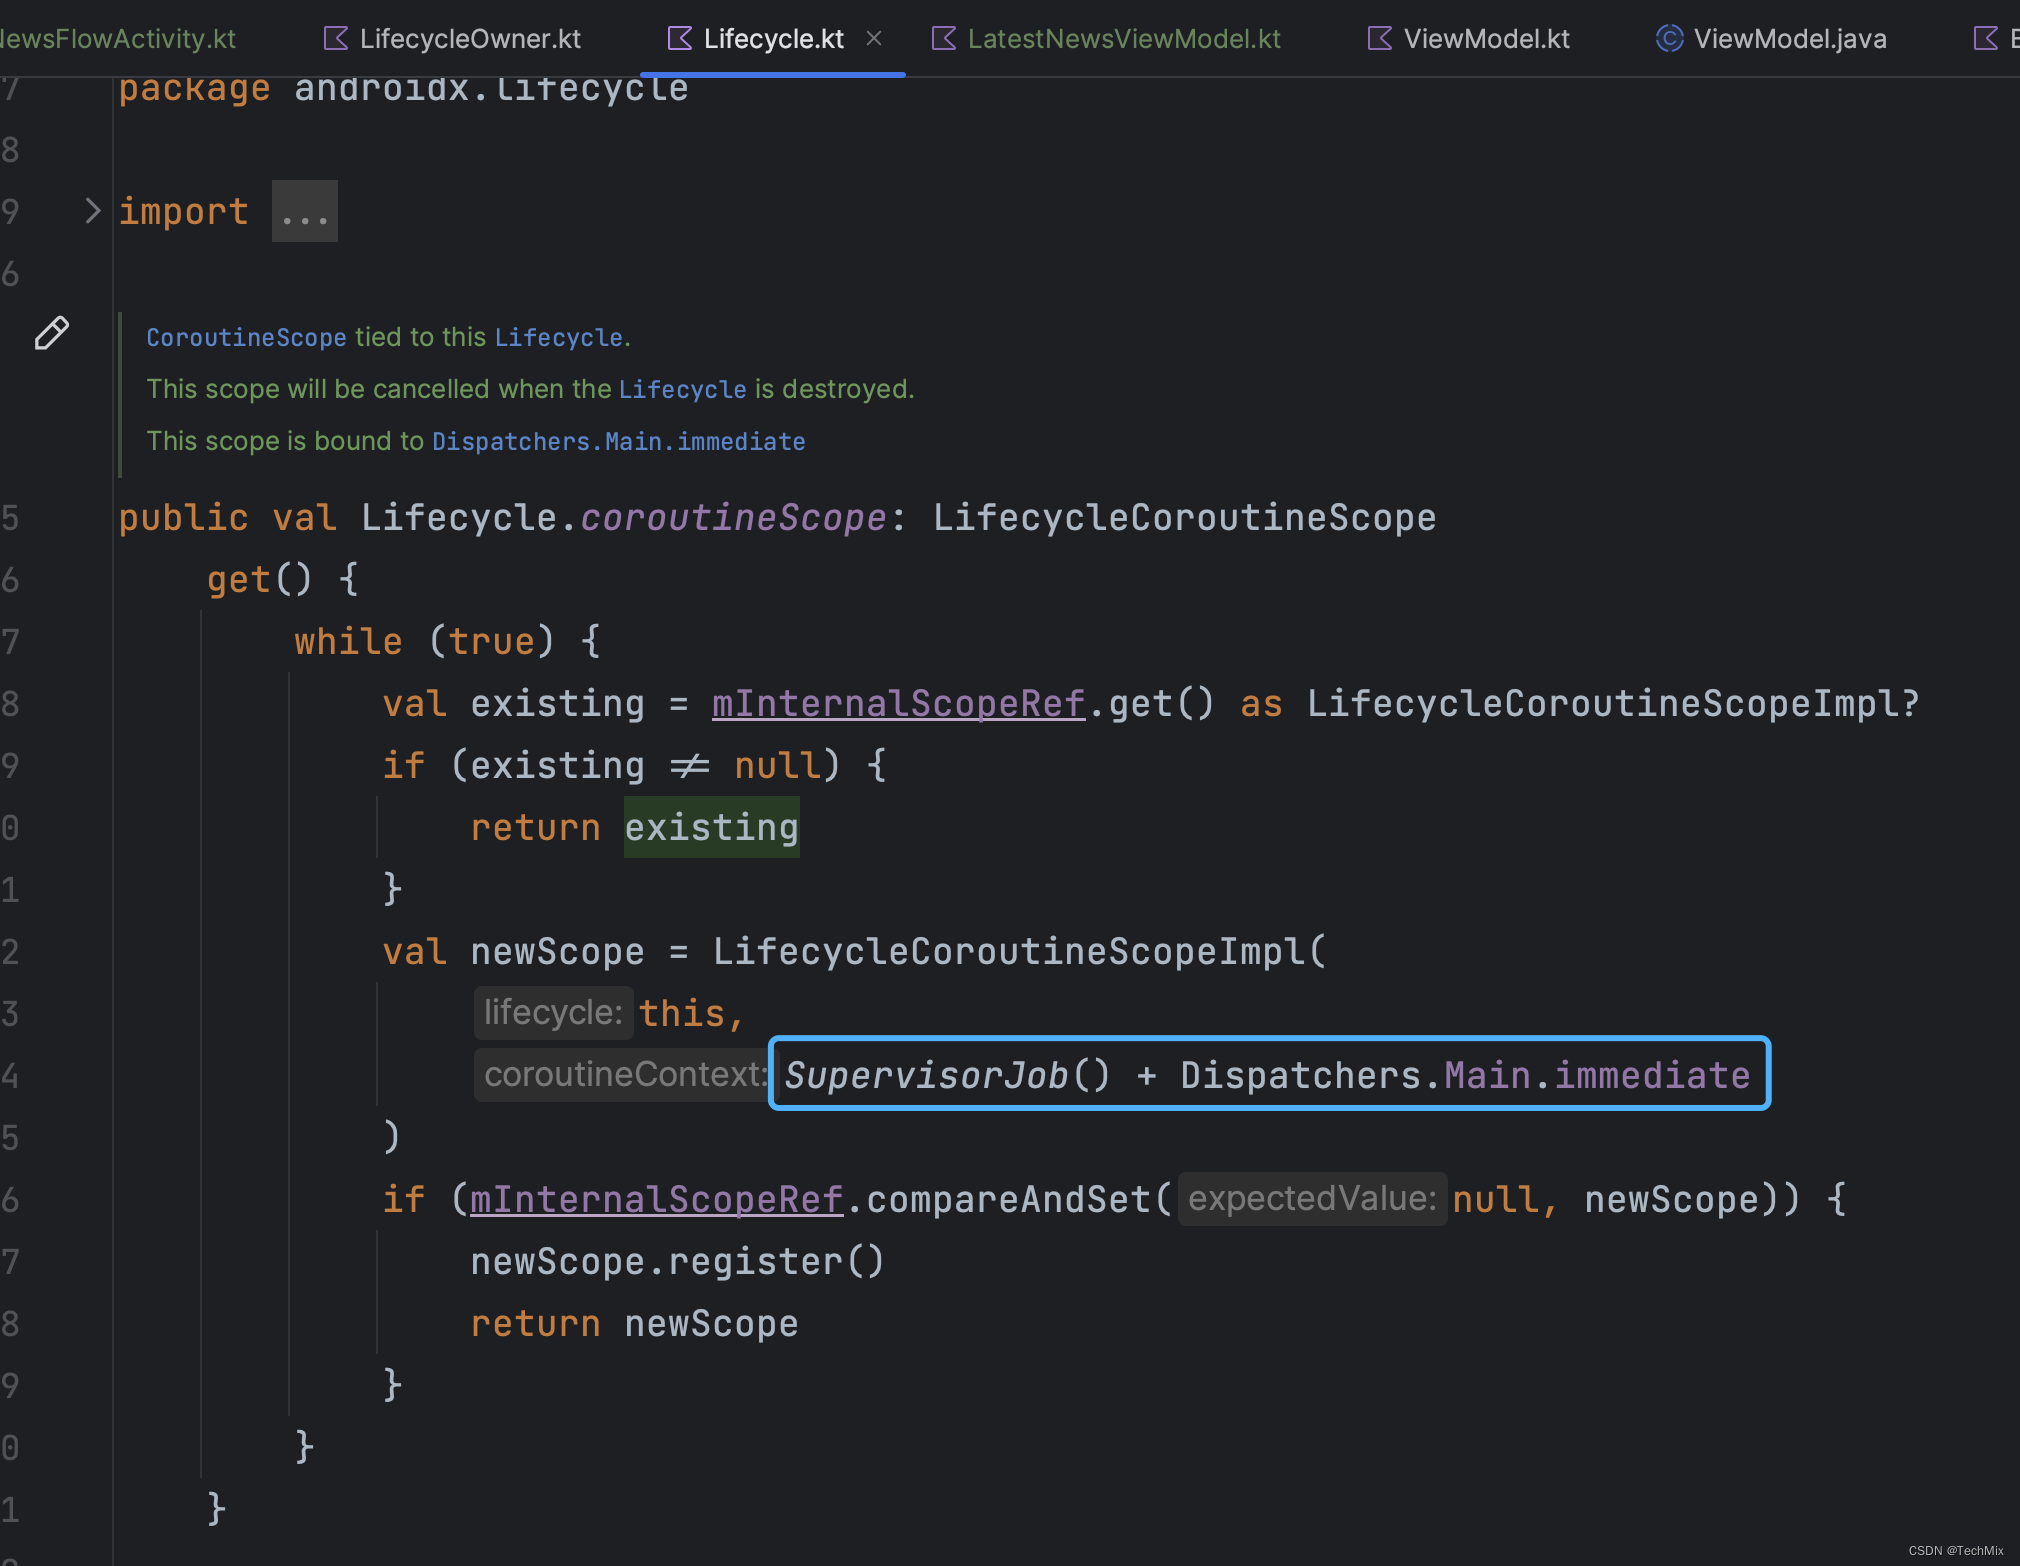2020x1566 pixels.
Task: Click the Kotlin file icon on LifecycleOwner.kt tab
Action: point(336,38)
